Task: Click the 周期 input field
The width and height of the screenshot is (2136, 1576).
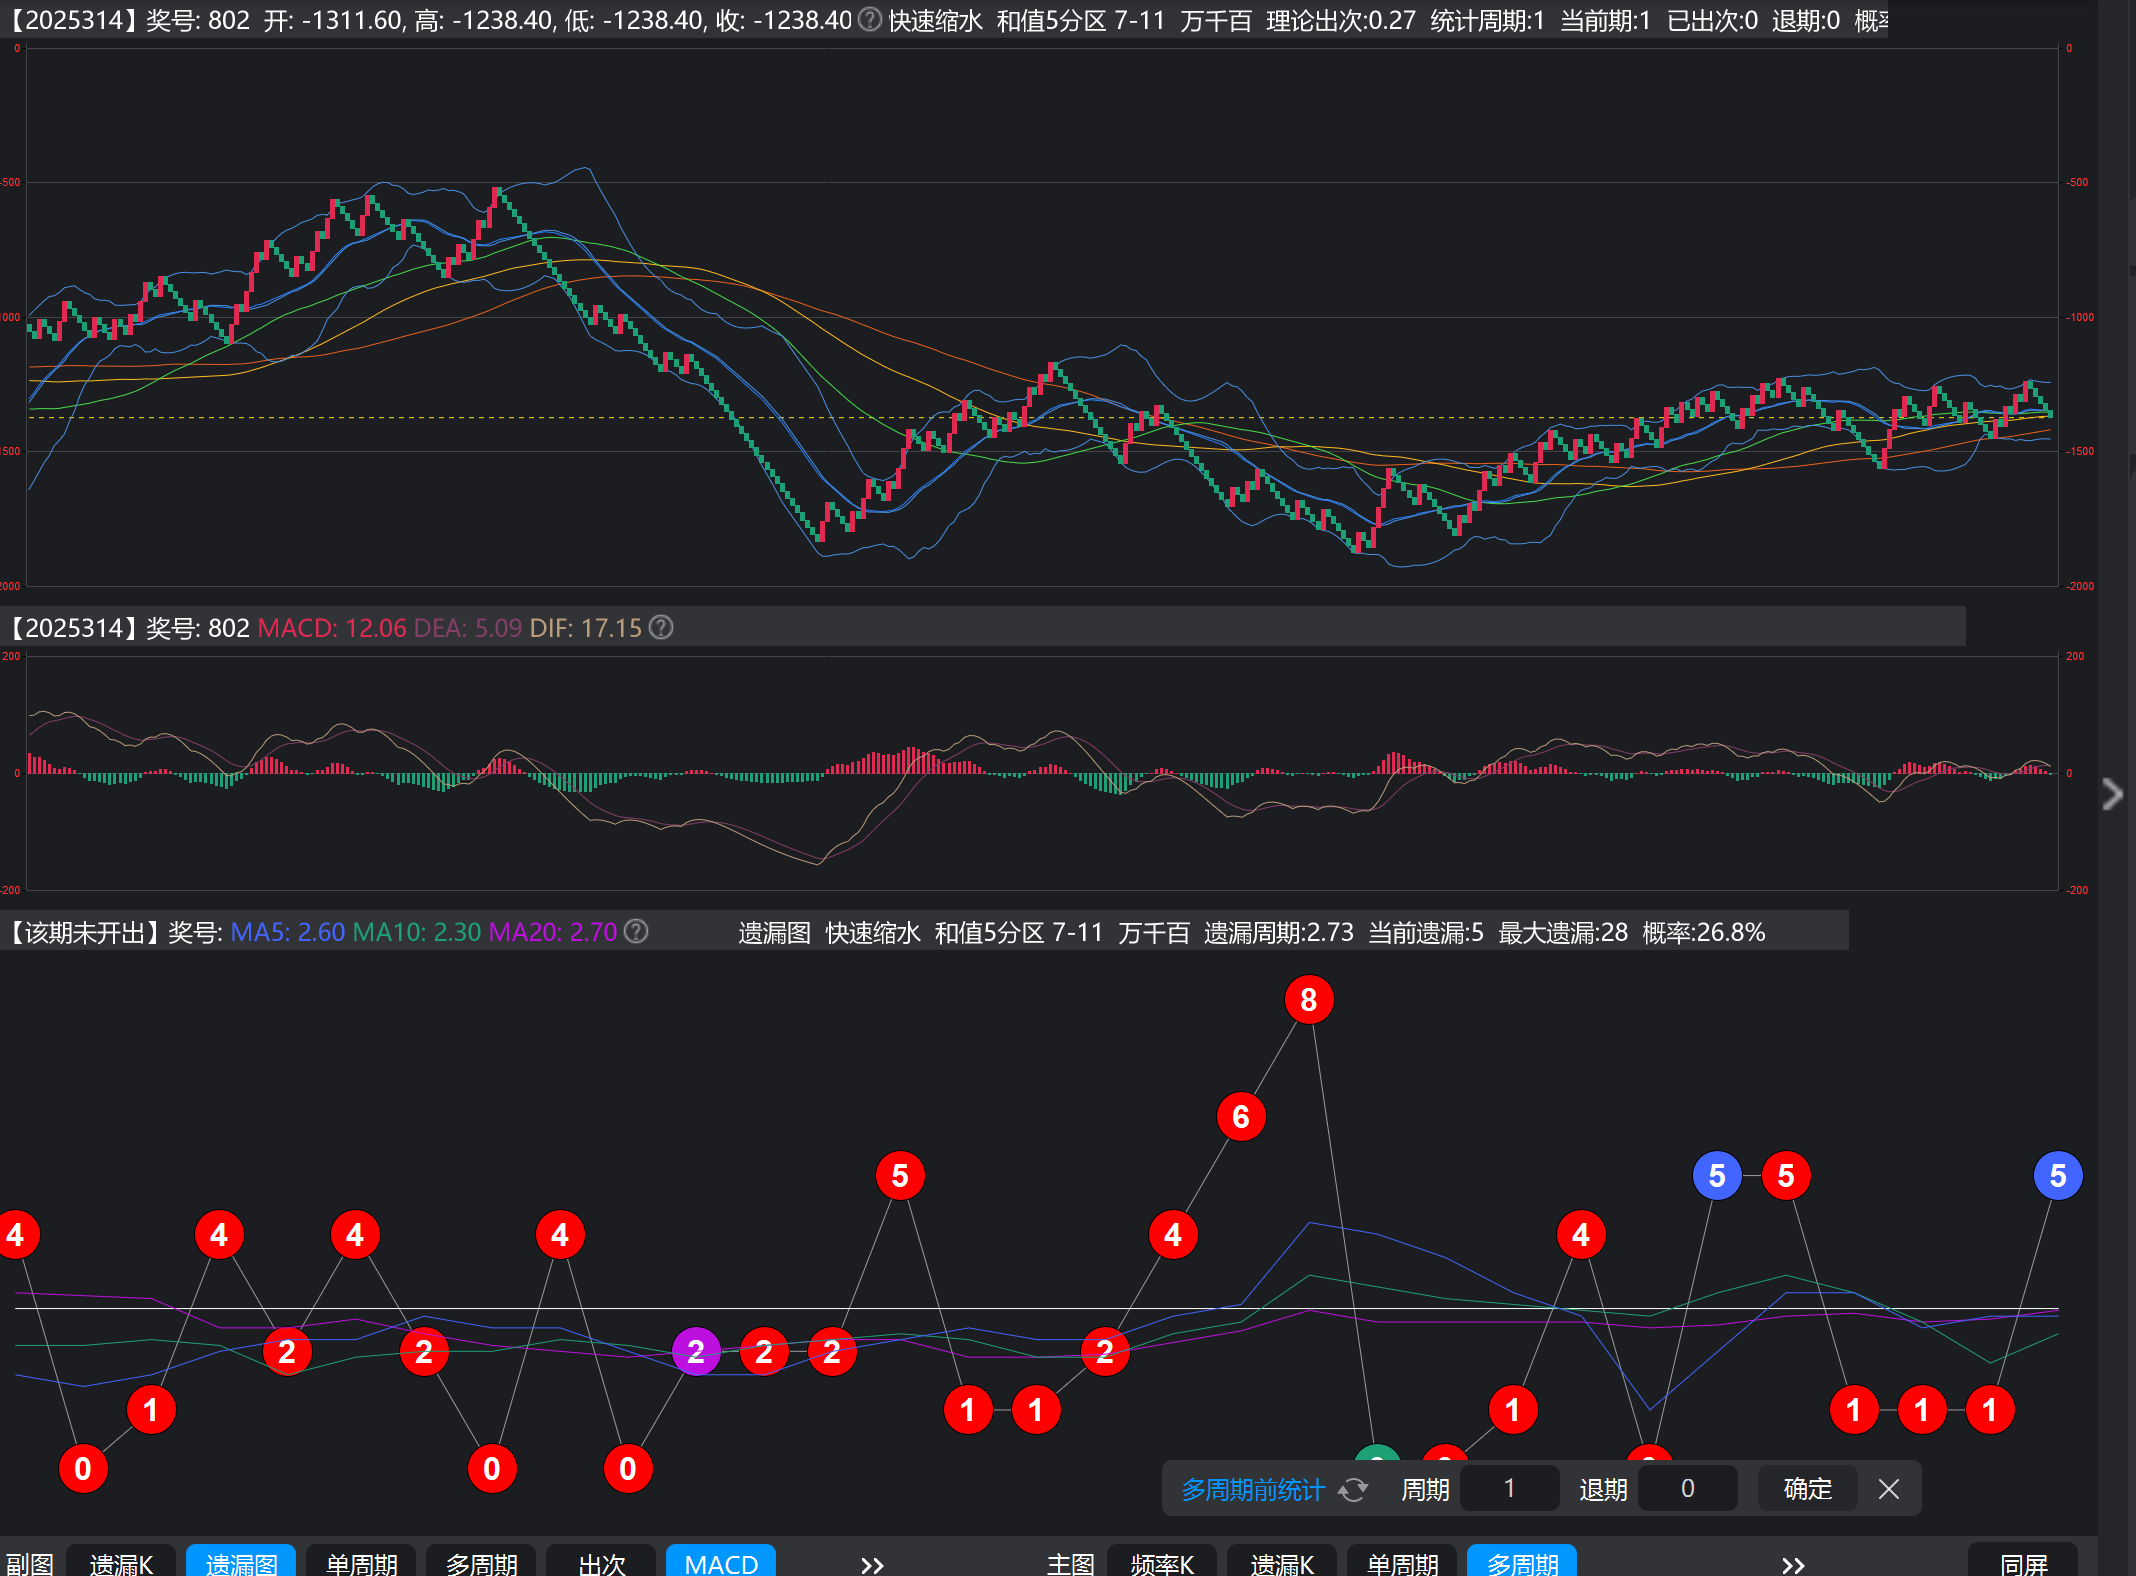Action: (x=1509, y=1489)
